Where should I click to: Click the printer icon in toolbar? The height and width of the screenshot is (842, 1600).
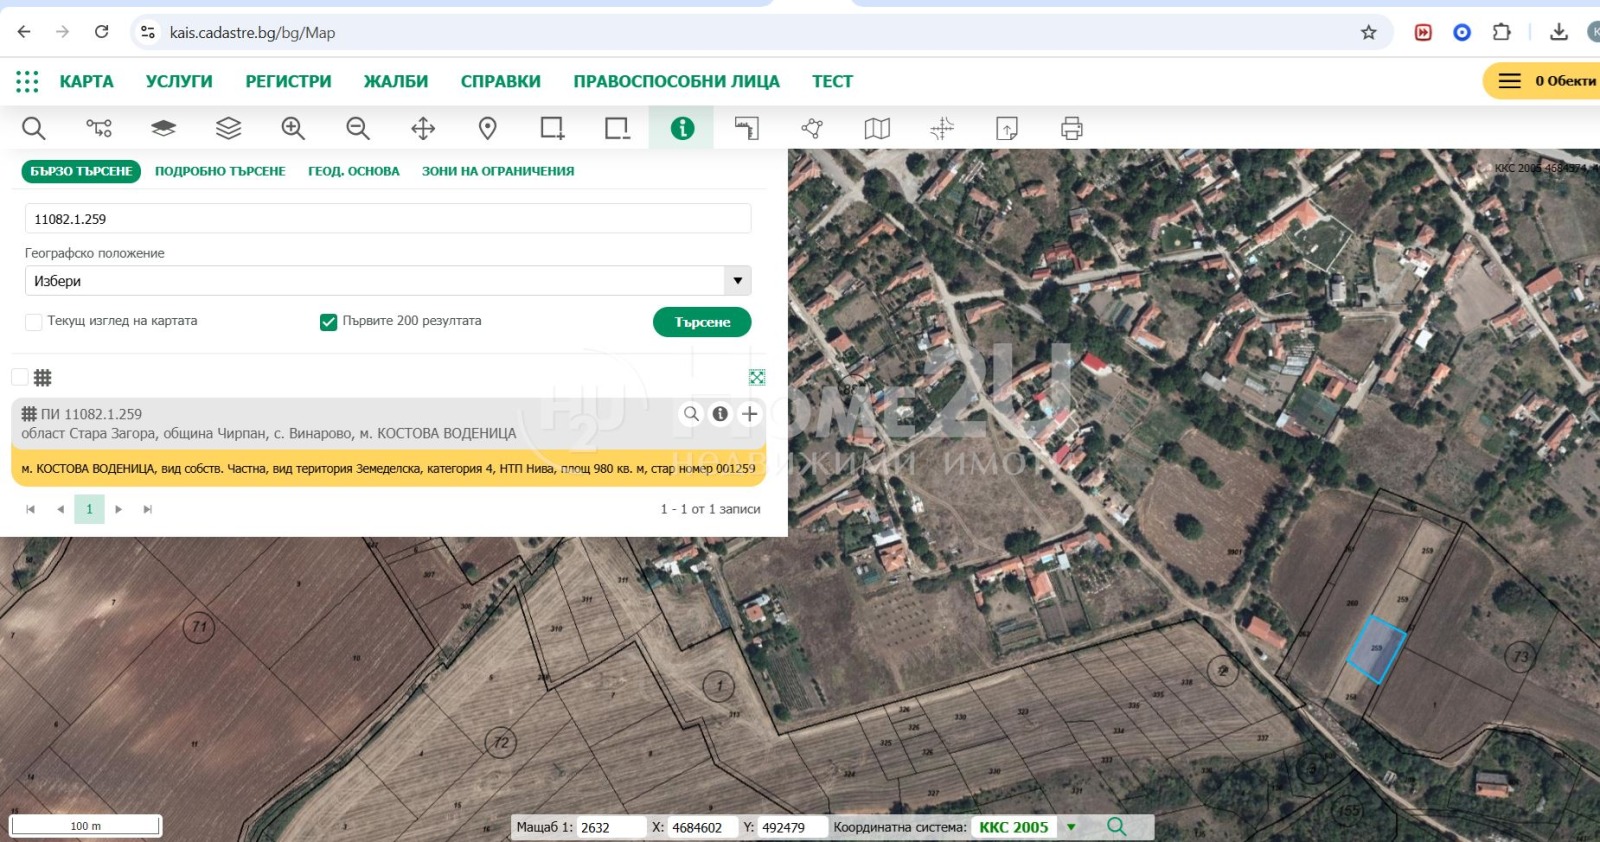click(1071, 128)
